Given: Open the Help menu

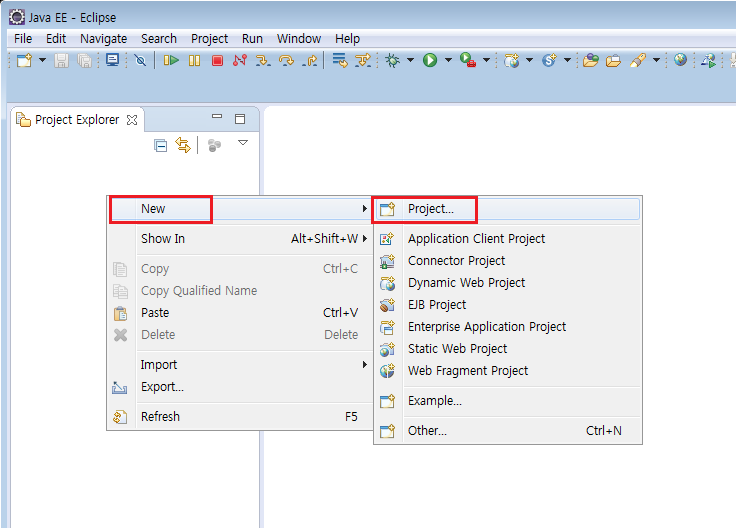Looking at the screenshot, I should pyautogui.click(x=347, y=38).
